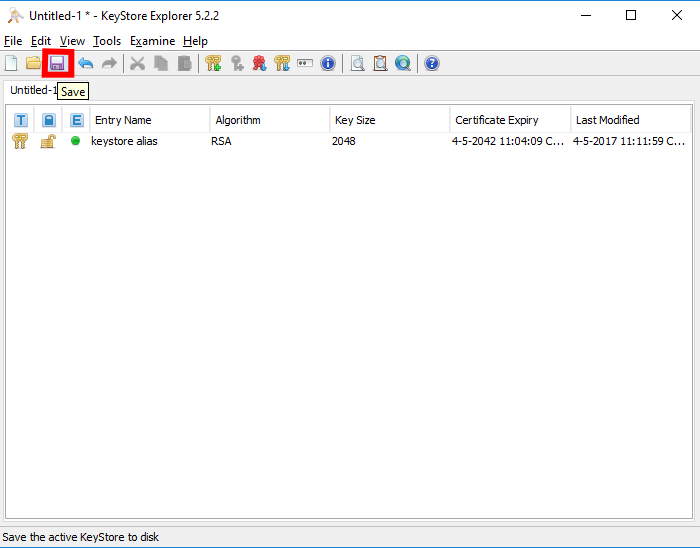The image size is (700, 548).
Task: Click the Import Trusted Certificate rosette icon
Action: (x=259, y=63)
